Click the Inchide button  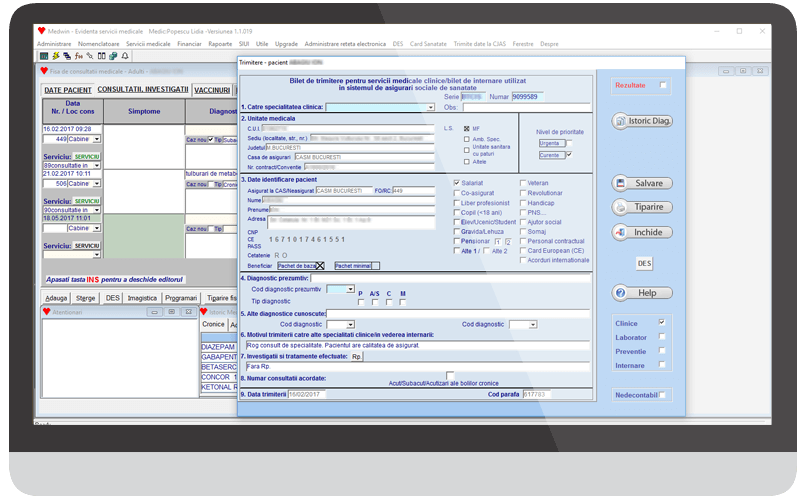click(642, 232)
